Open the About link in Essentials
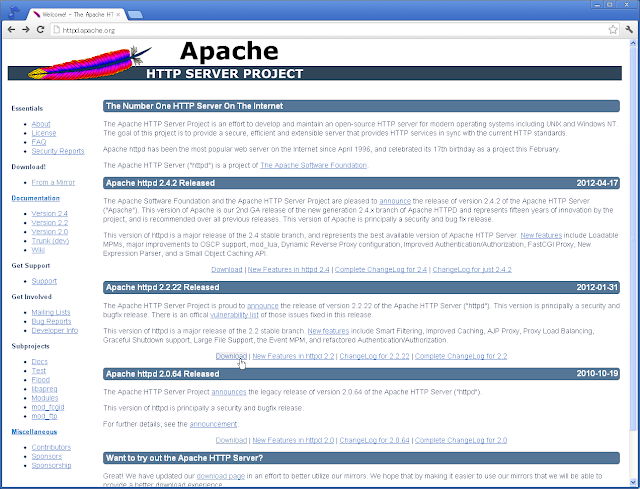The height and width of the screenshot is (489, 640). 41,124
